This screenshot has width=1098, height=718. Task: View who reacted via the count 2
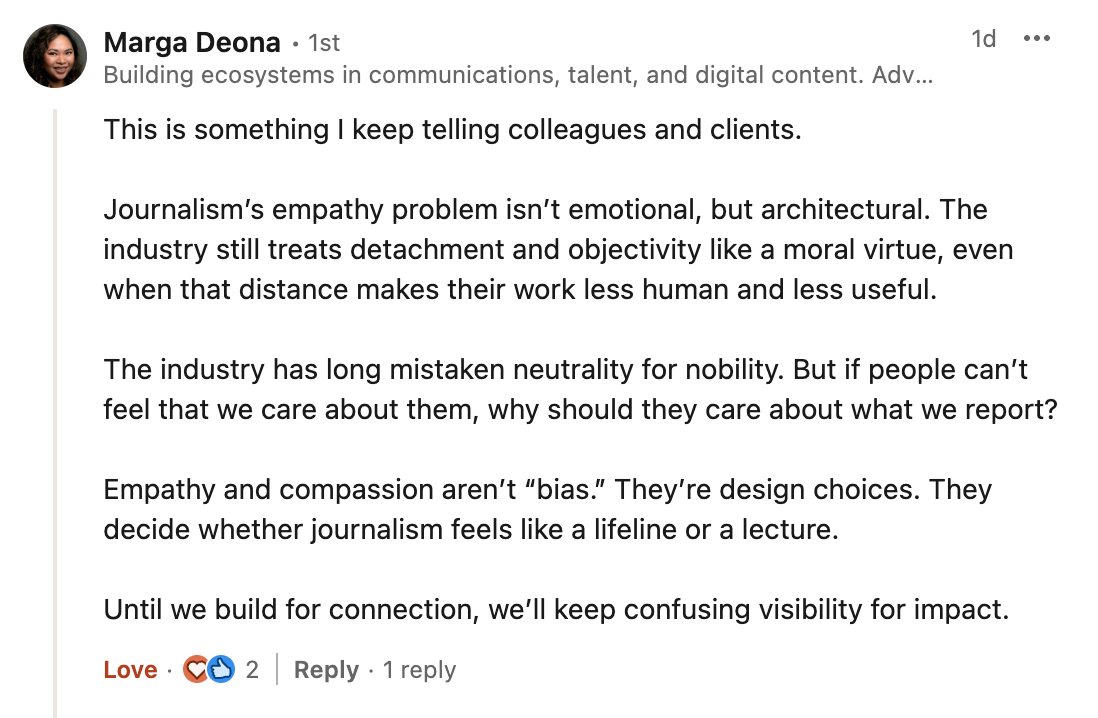(252, 670)
